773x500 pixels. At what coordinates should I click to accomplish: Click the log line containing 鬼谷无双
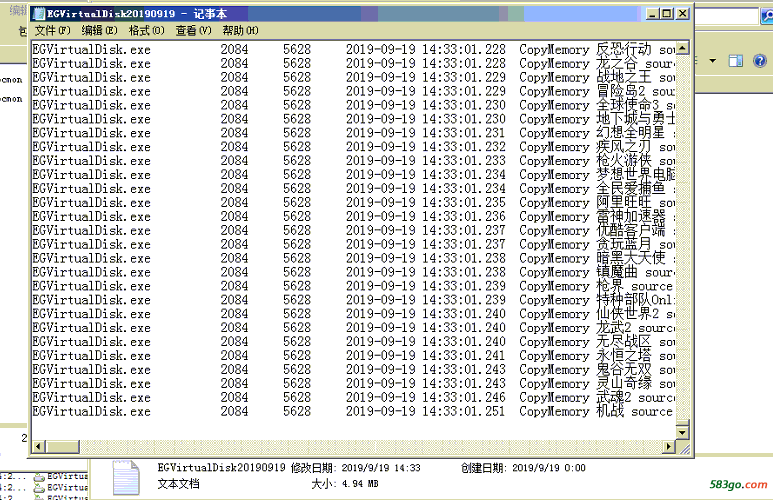click(353, 370)
